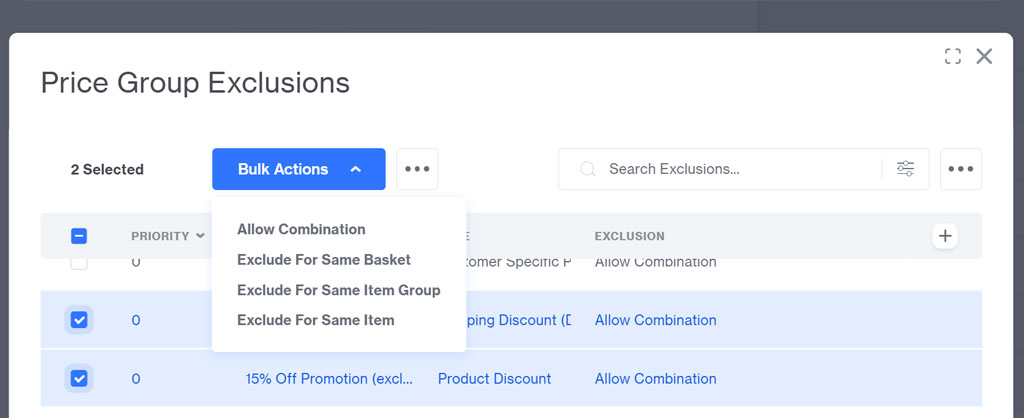The height and width of the screenshot is (418, 1024).
Task: Open the more options menu beside Bulk Actions
Action: coord(417,169)
